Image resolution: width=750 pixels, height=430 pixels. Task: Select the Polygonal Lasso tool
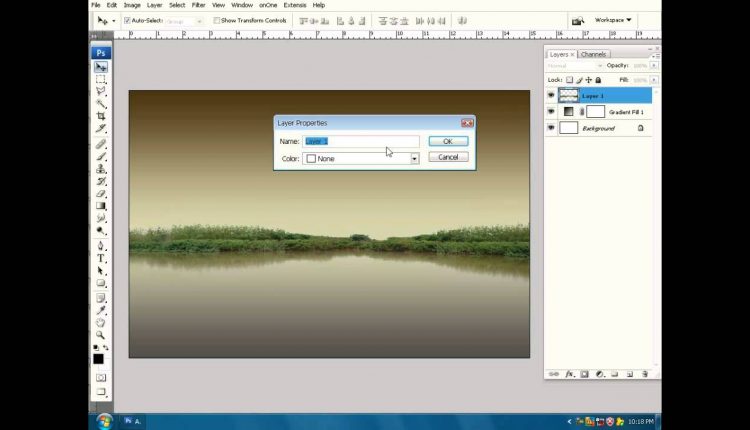pyautogui.click(x=100, y=91)
